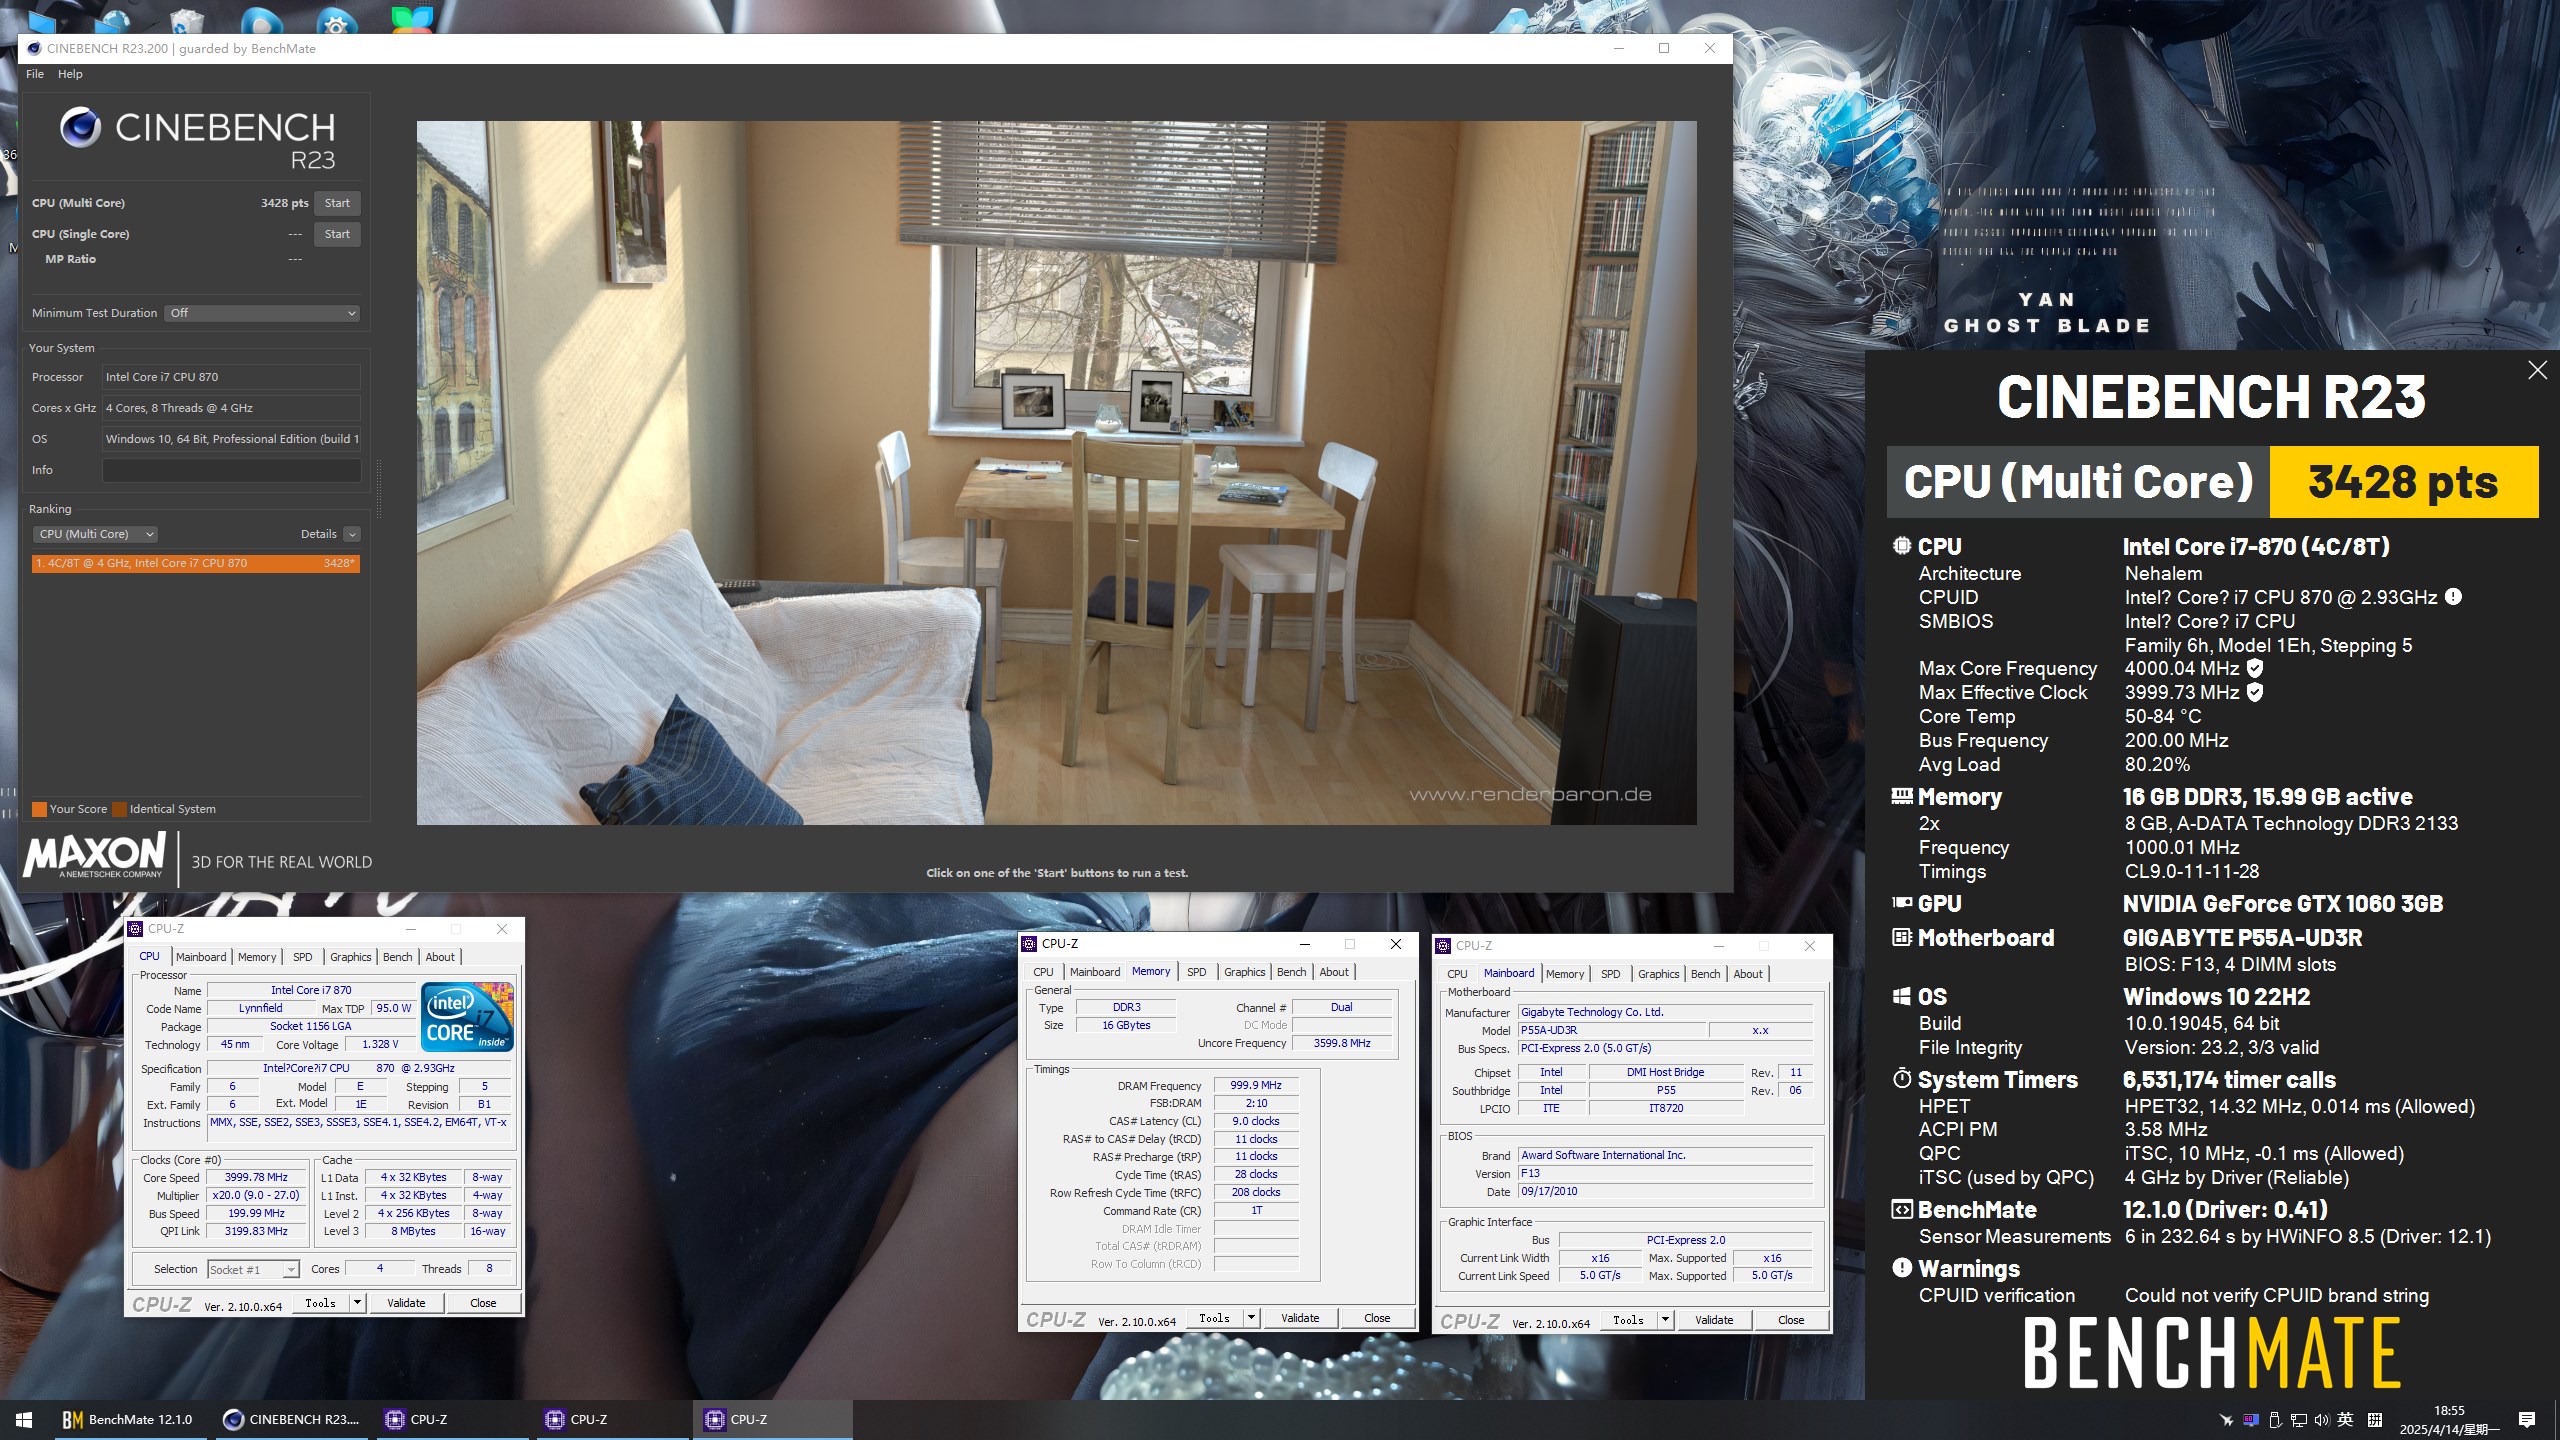Click BIOS Date value 09/17/2010

(x=1665, y=1191)
